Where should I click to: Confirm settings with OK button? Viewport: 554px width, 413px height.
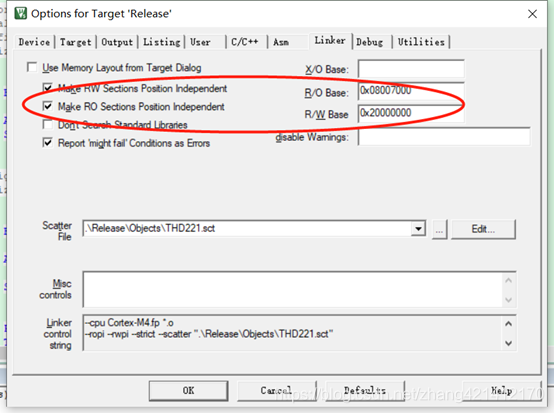click(x=188, y=390)
